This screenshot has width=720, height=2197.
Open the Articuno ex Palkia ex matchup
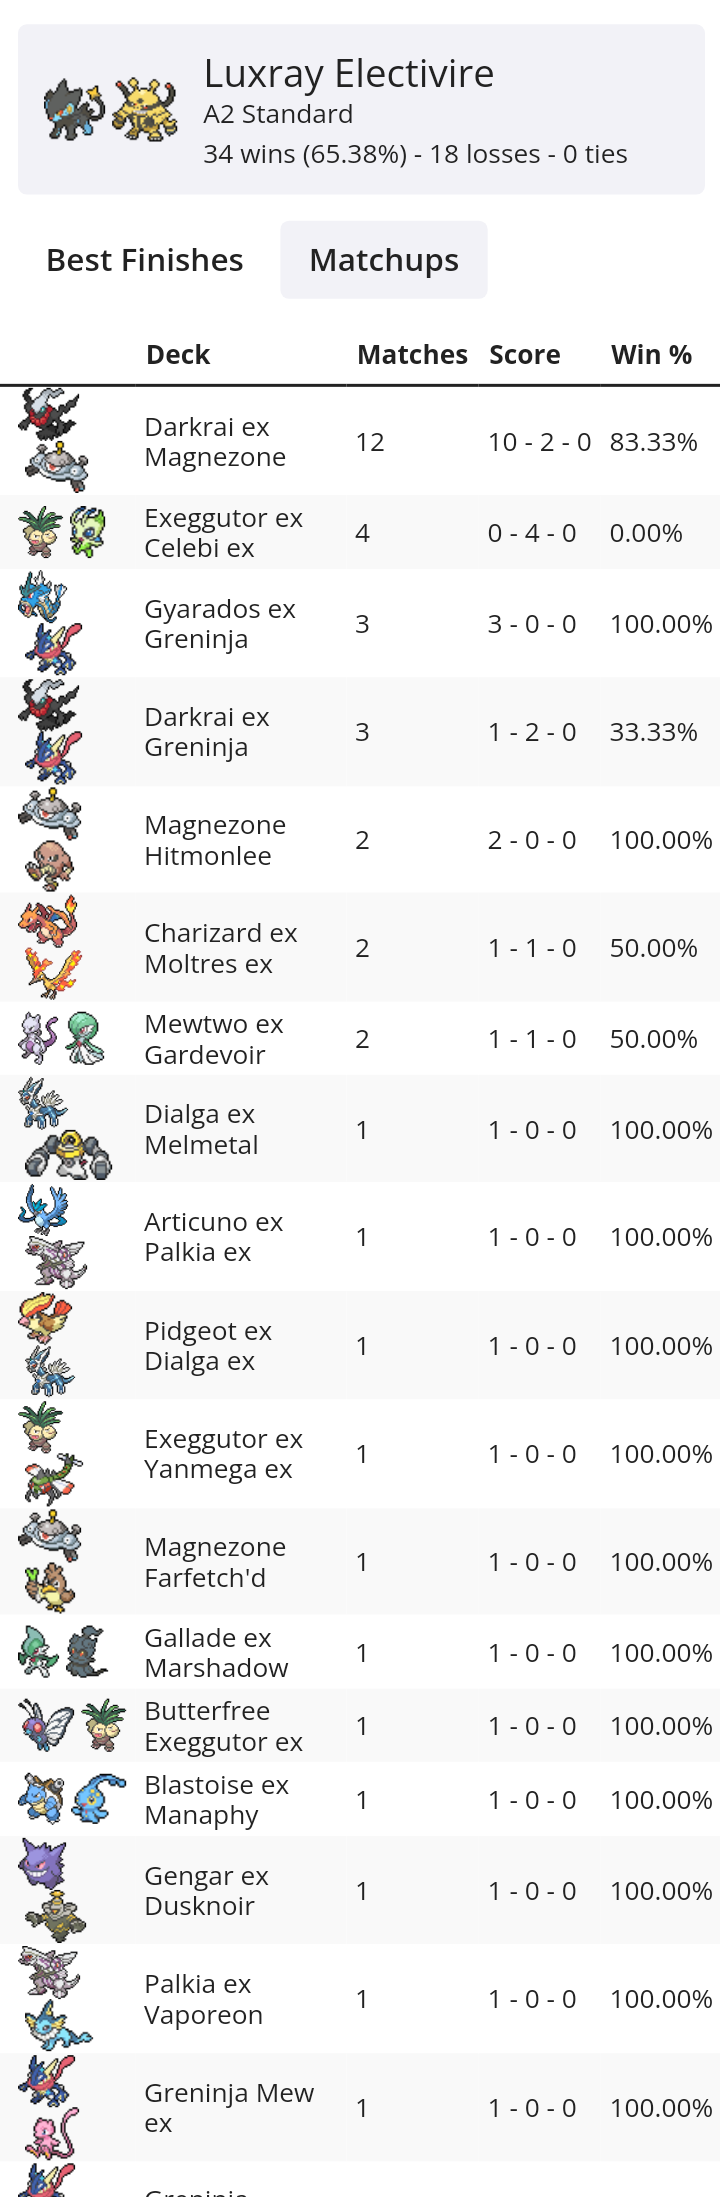(x=213, y=1237)
